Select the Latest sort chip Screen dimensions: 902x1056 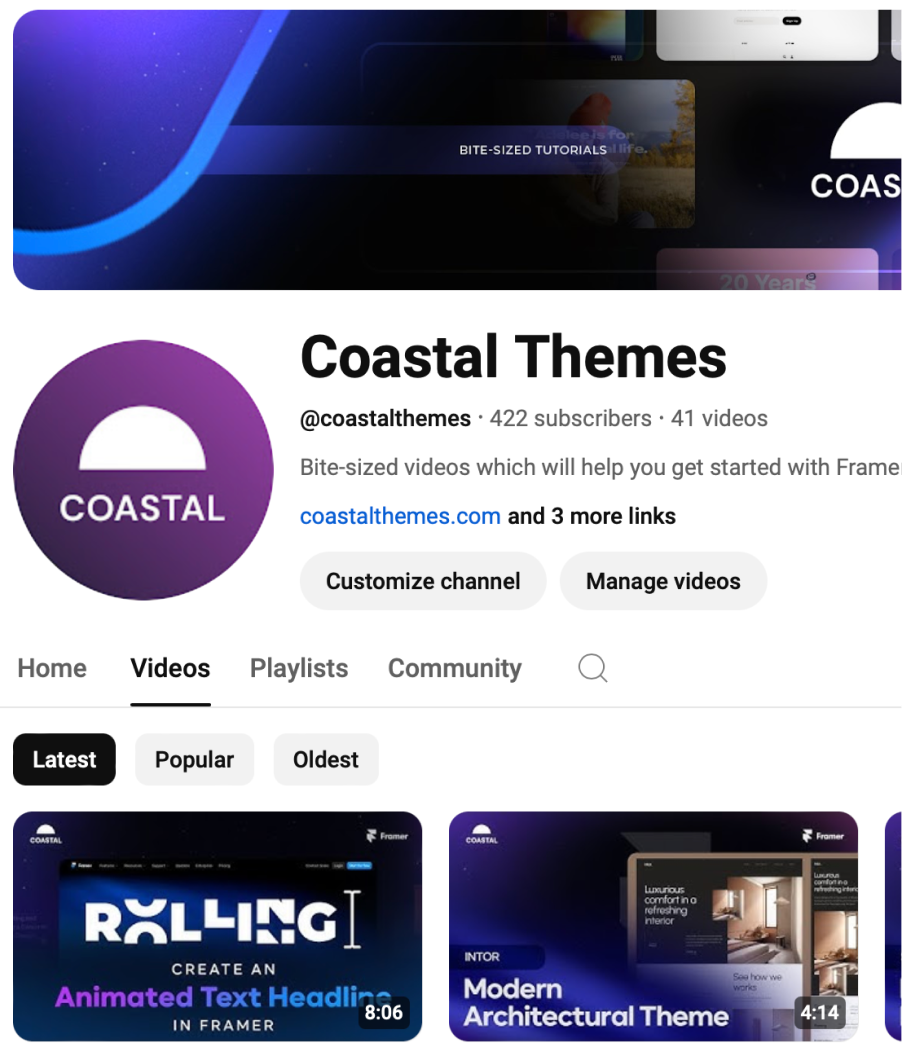(65, 759)
